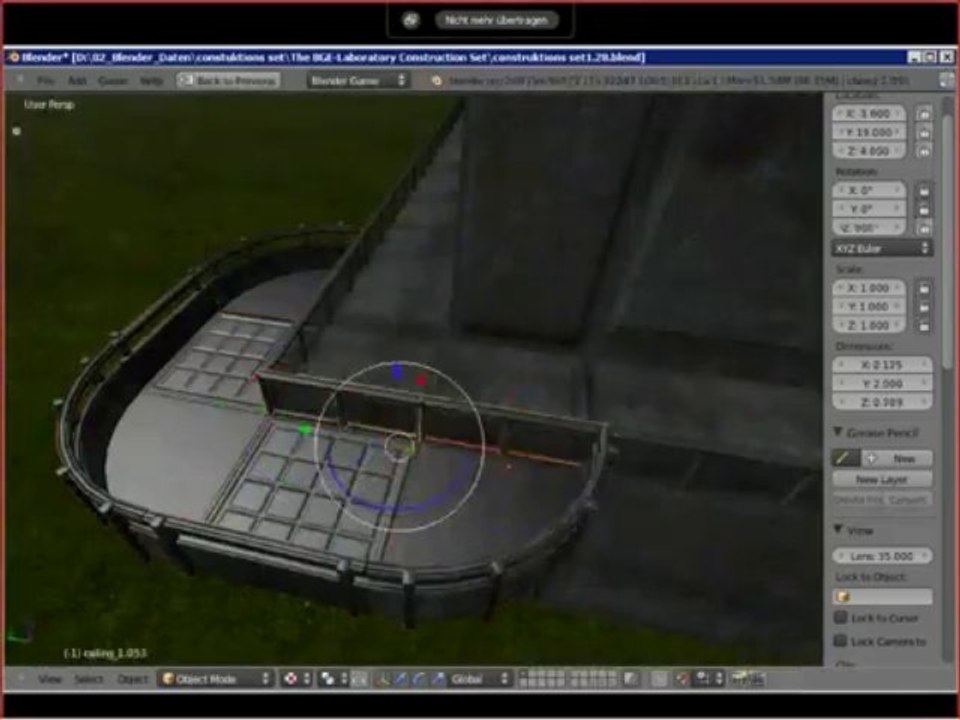Edit the Scale Z field
Image resolution: width=960 pixels, height=720 pixels.
(x=868, y=325)
